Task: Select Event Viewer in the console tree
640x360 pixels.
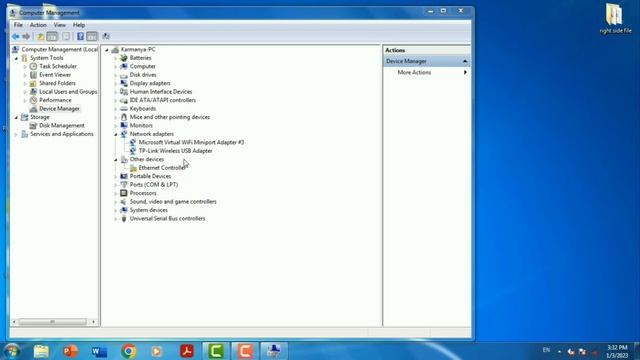Action: pos(55,75)
